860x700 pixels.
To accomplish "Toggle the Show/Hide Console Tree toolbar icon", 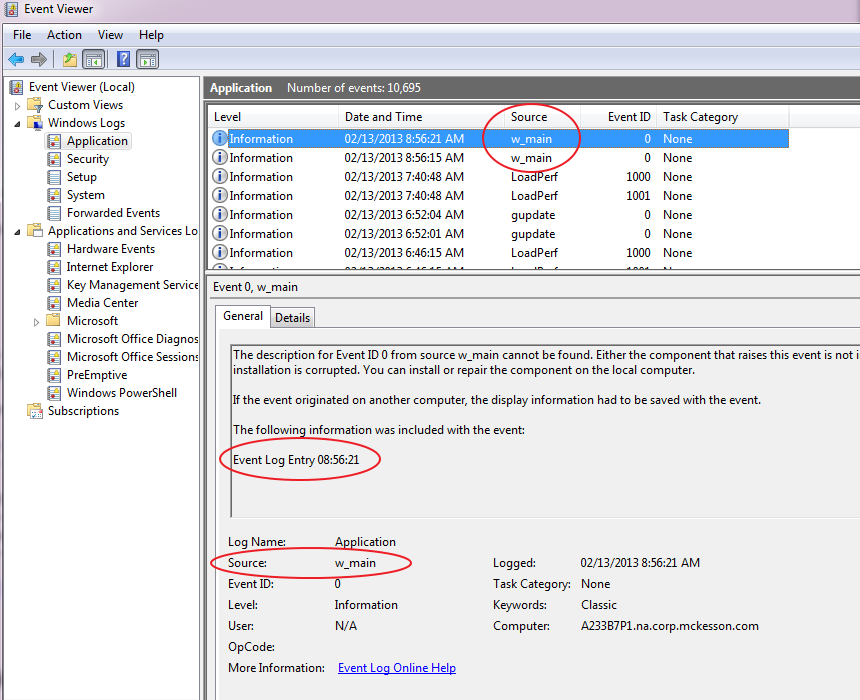I will point(94,59).
